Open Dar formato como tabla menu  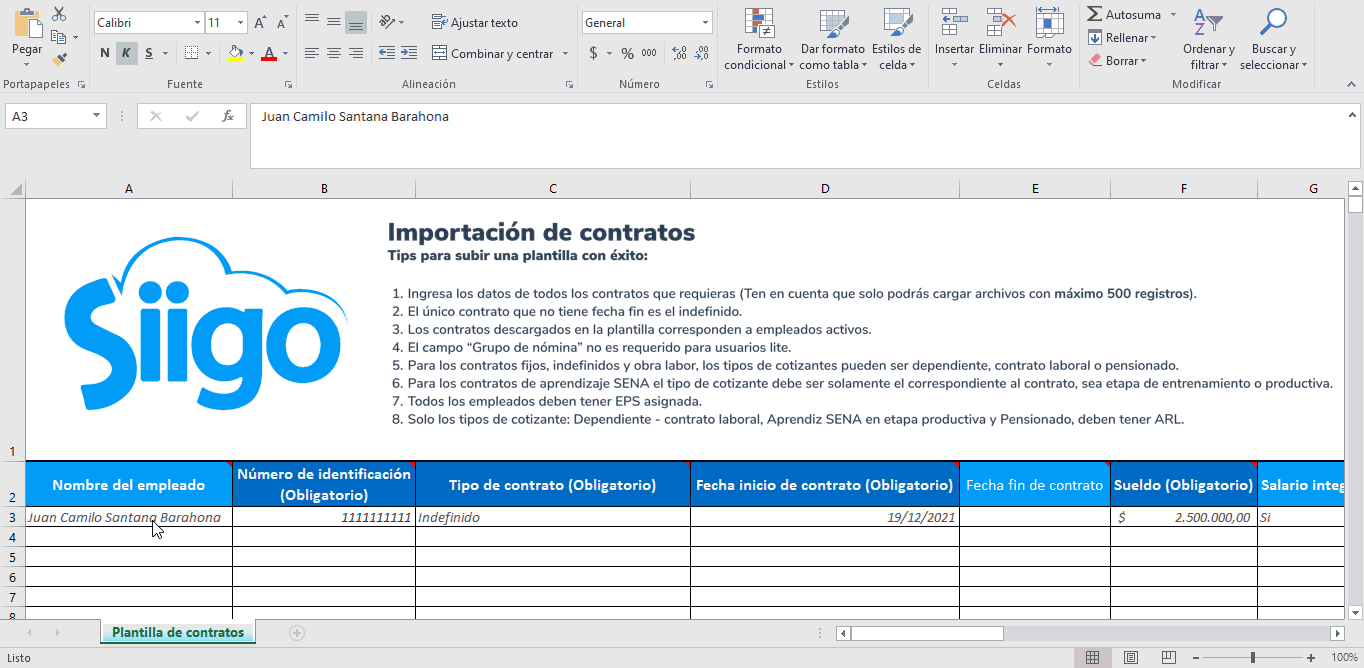coord(832,39)
